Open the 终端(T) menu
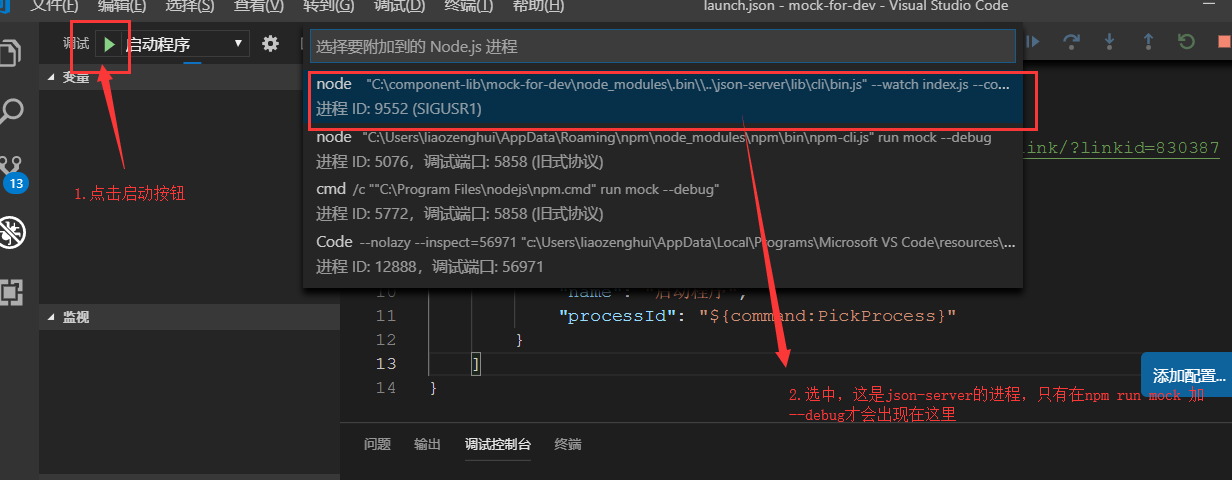This screenshot has width=1232, height=480. [x=468, y=6]
